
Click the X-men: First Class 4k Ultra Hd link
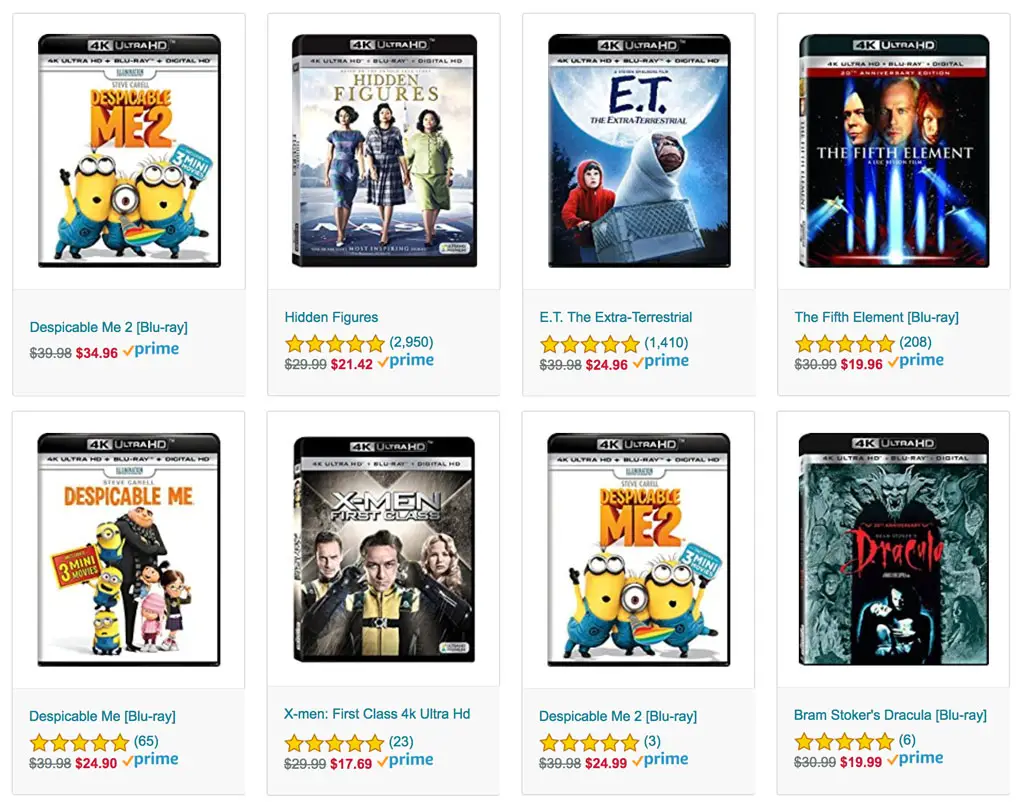[377, 714]
